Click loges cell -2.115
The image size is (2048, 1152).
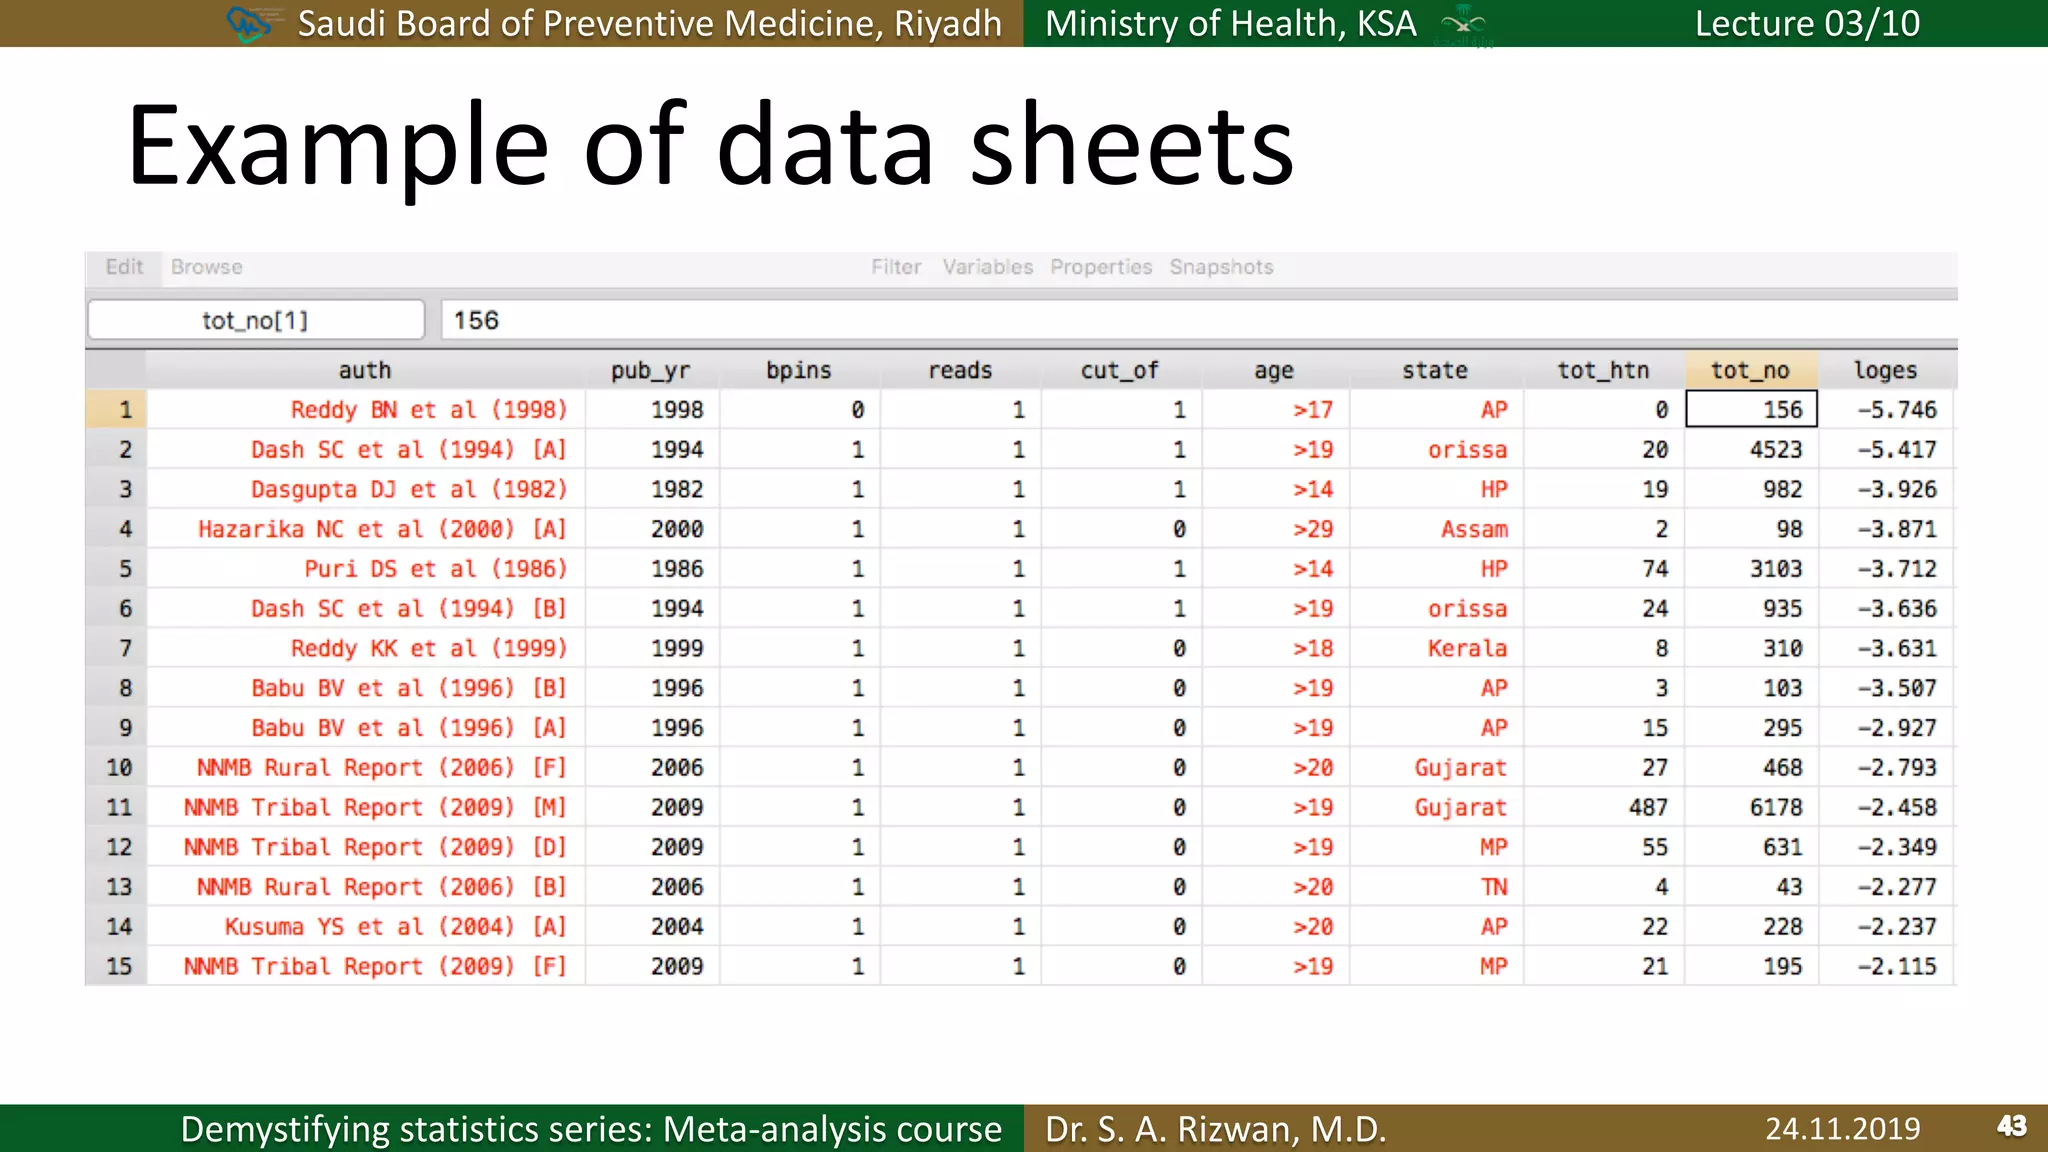[x=1886, y=966]
